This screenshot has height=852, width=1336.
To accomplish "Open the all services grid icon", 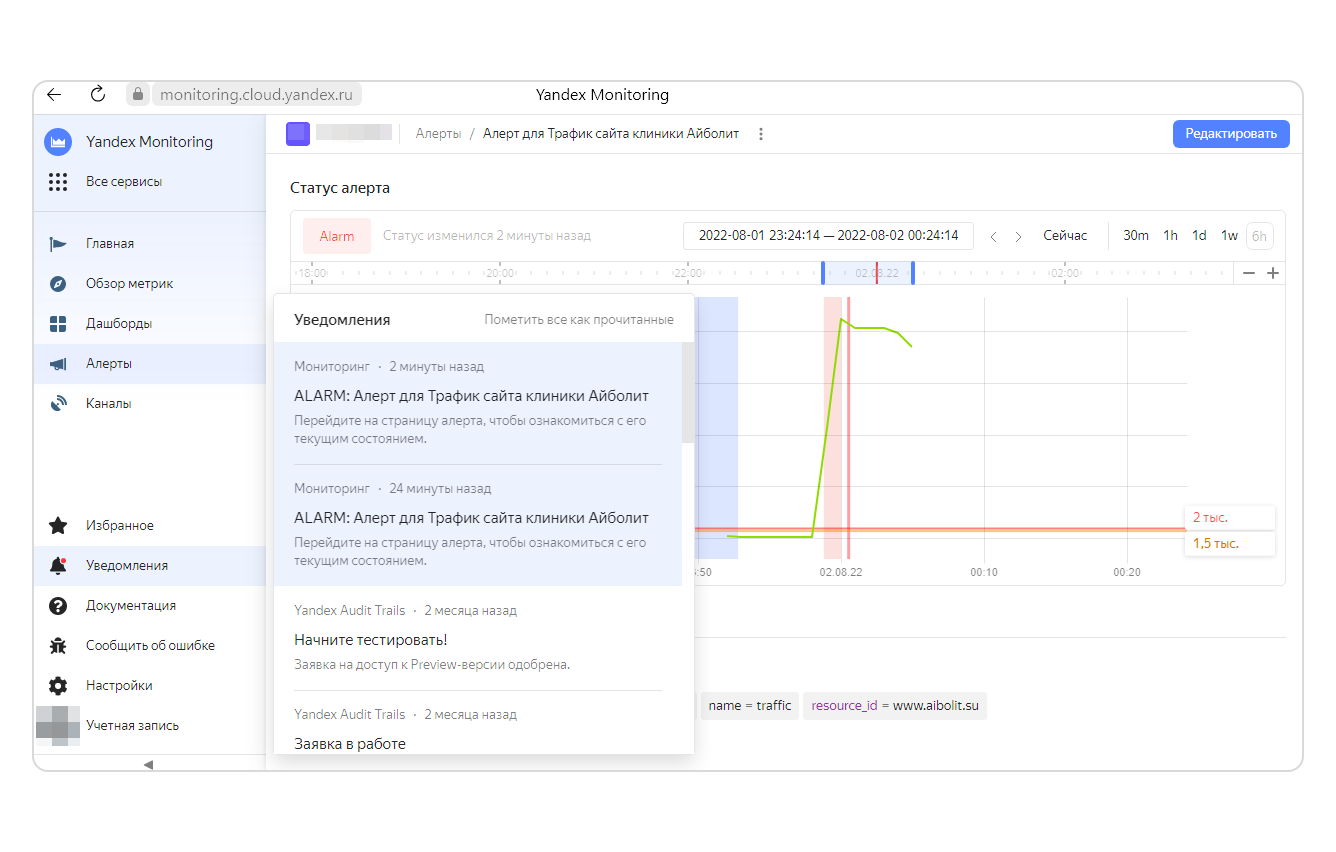I will 58,182.
